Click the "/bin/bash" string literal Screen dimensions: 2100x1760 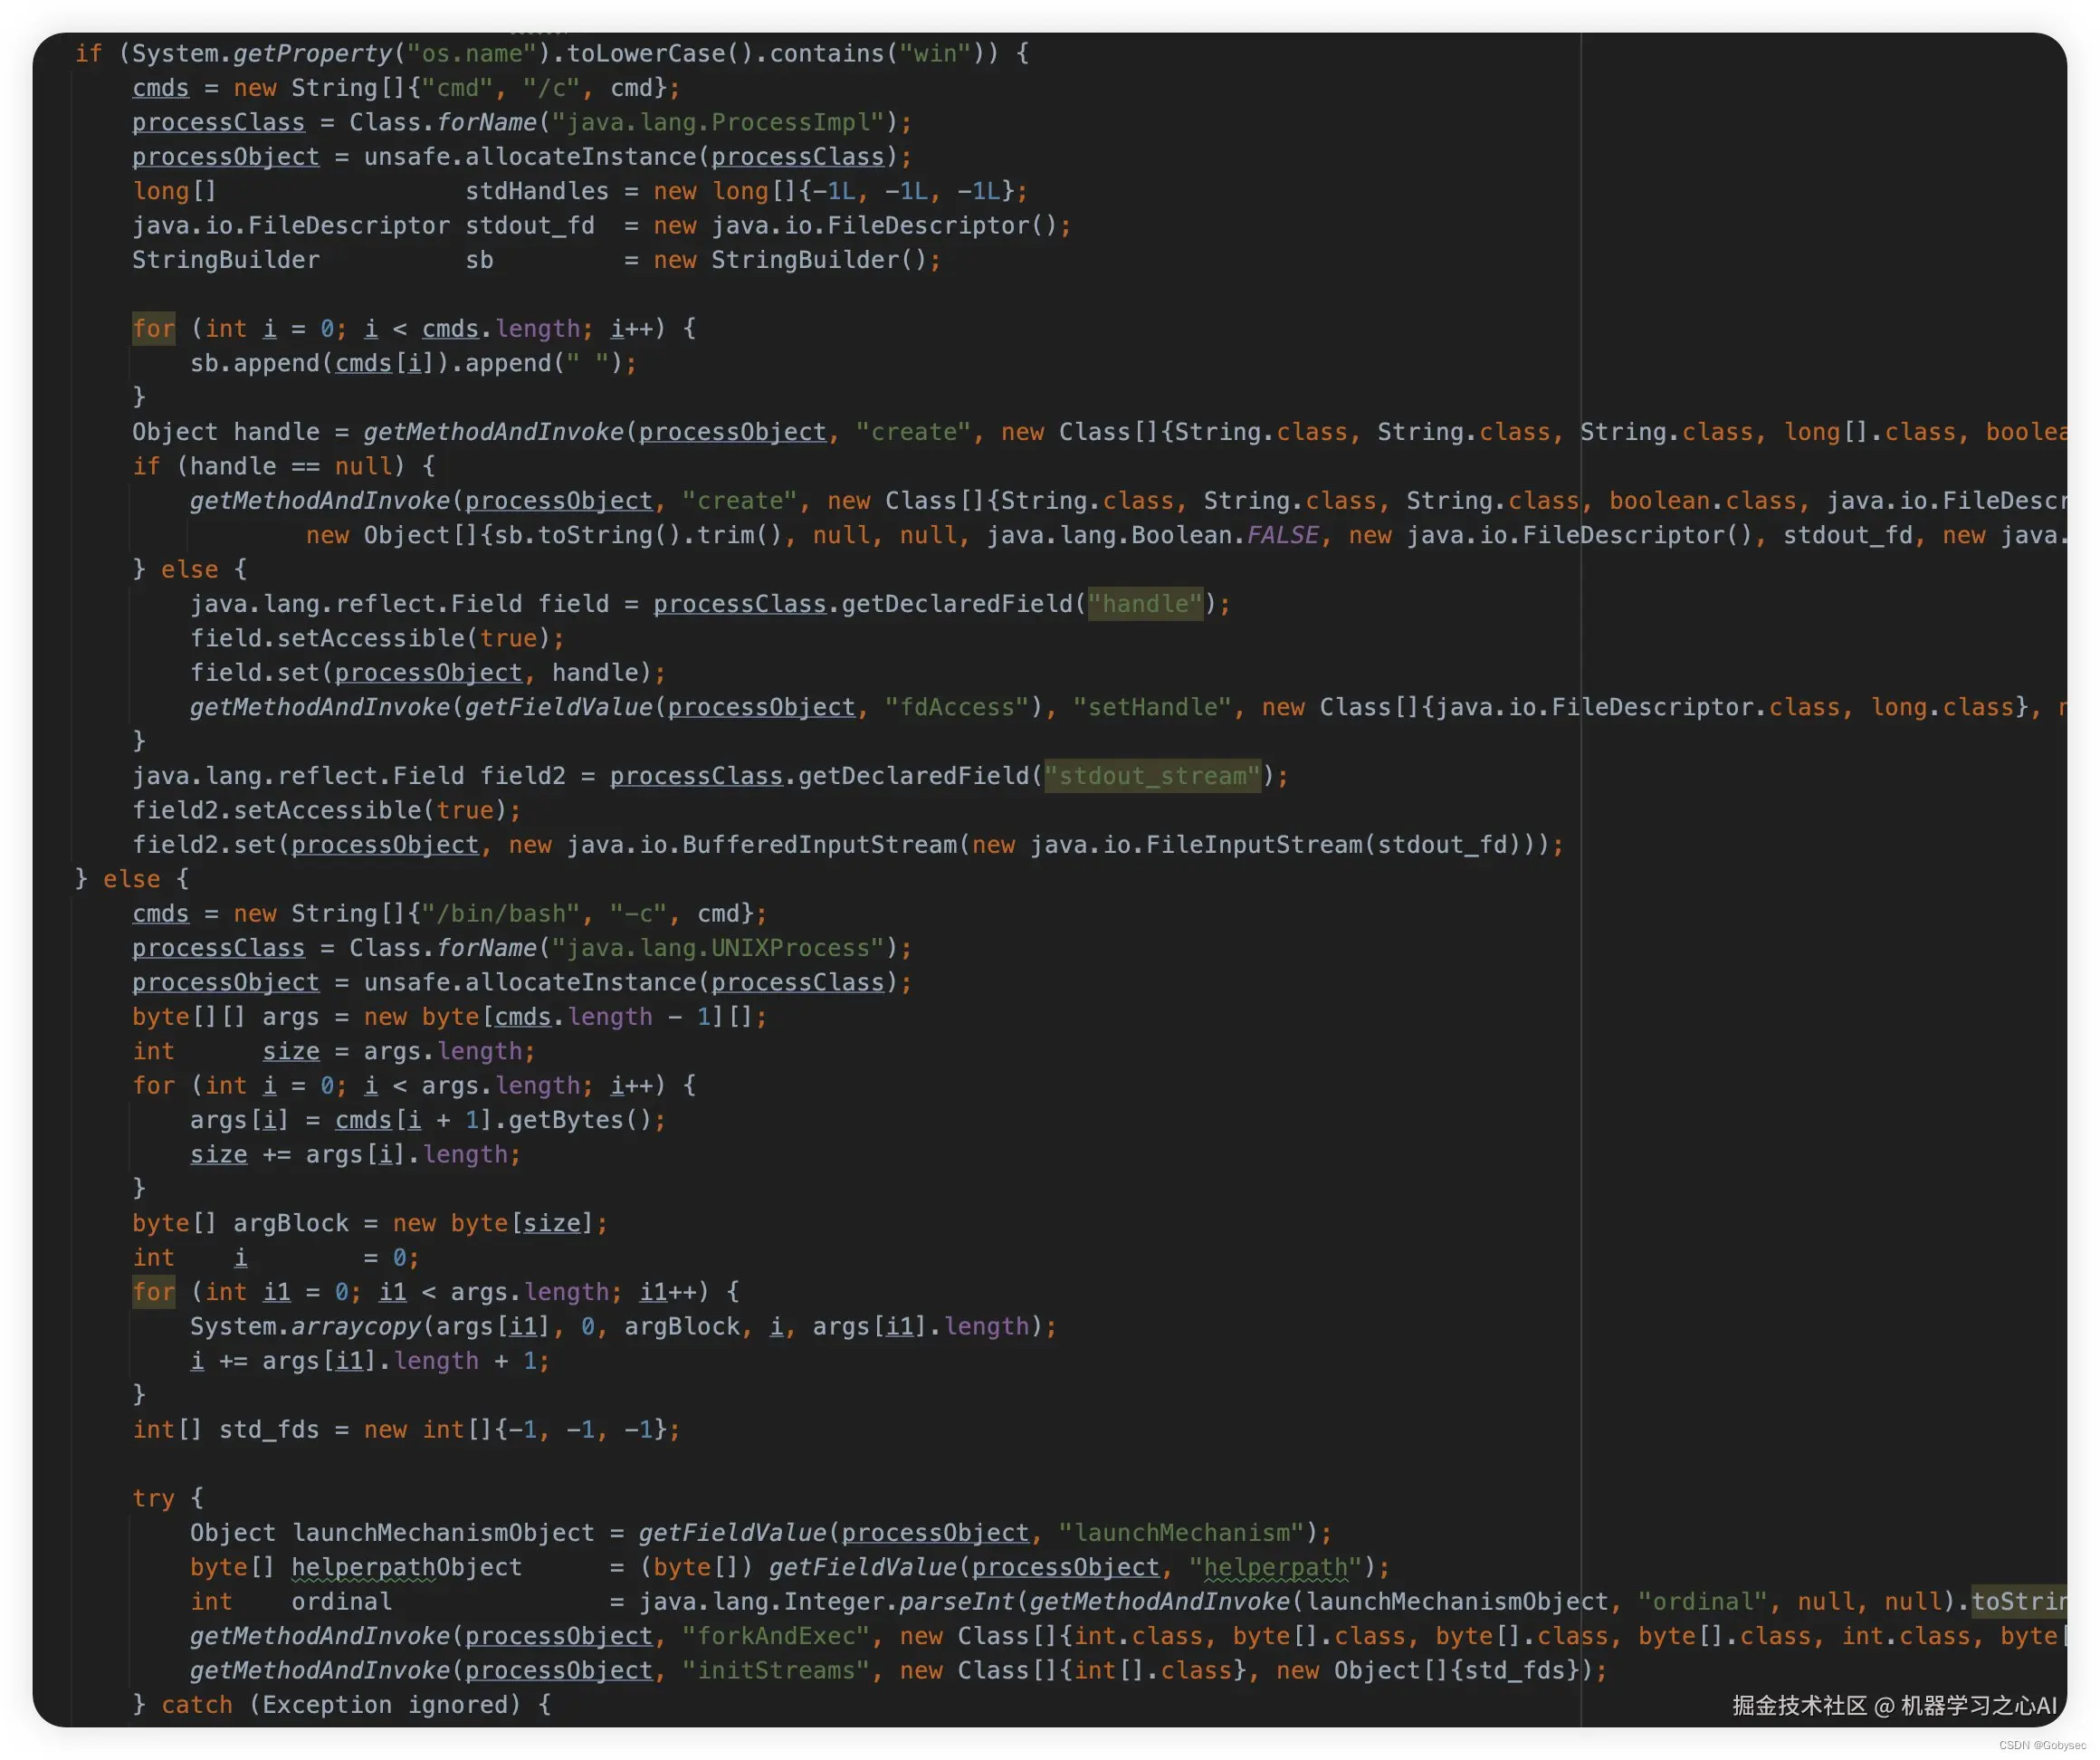(500, 914)
